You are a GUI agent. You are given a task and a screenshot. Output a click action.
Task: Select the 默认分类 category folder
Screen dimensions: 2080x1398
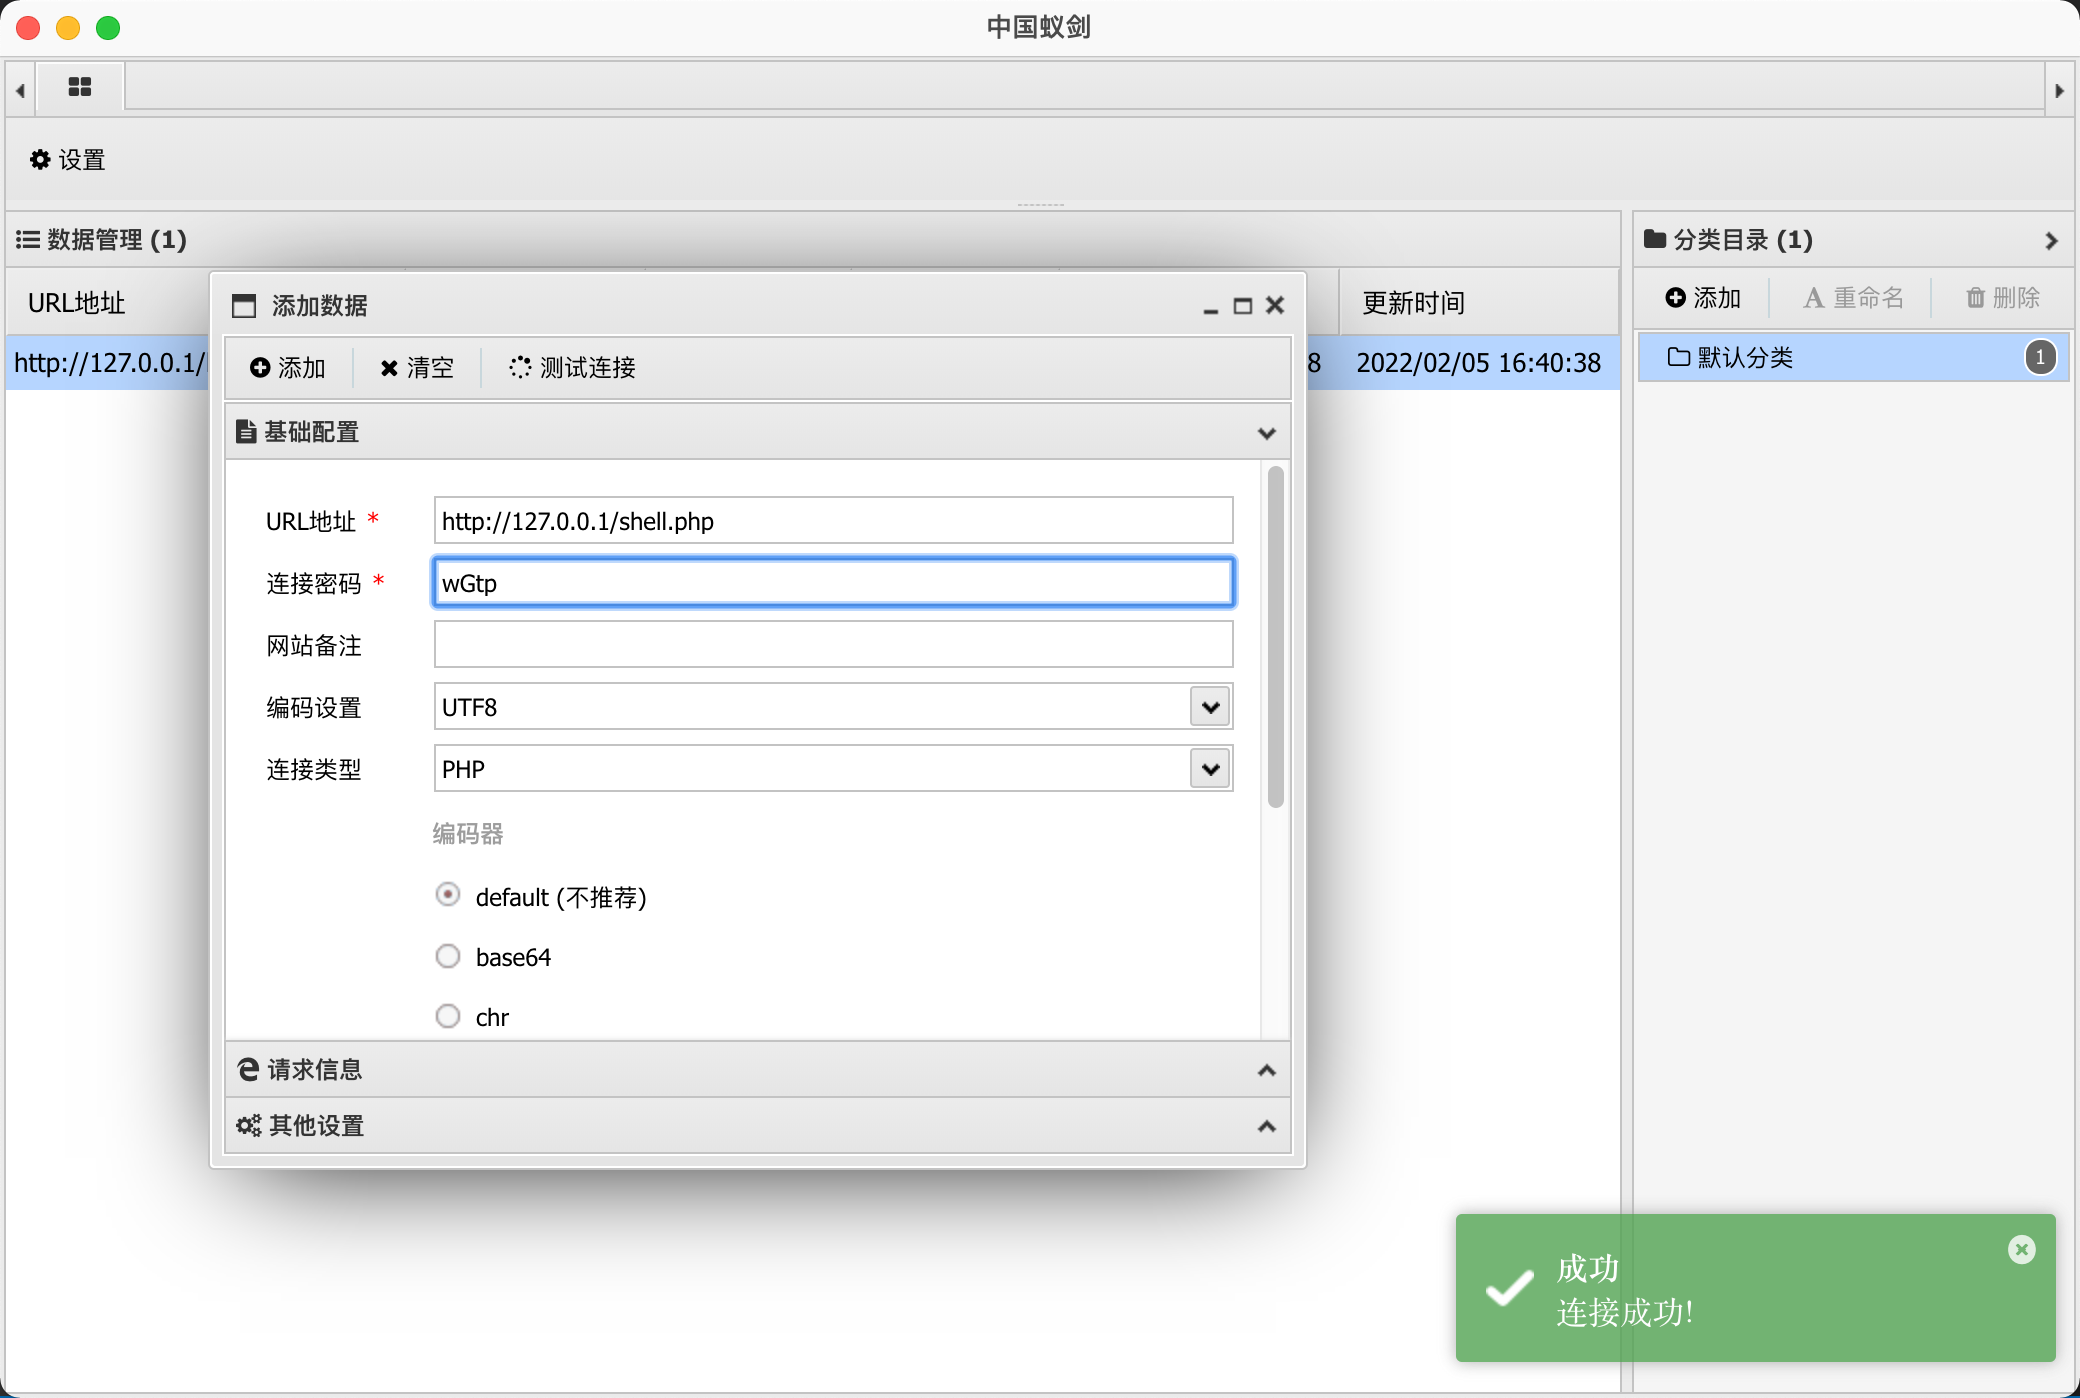click(x=1745, y=358)
